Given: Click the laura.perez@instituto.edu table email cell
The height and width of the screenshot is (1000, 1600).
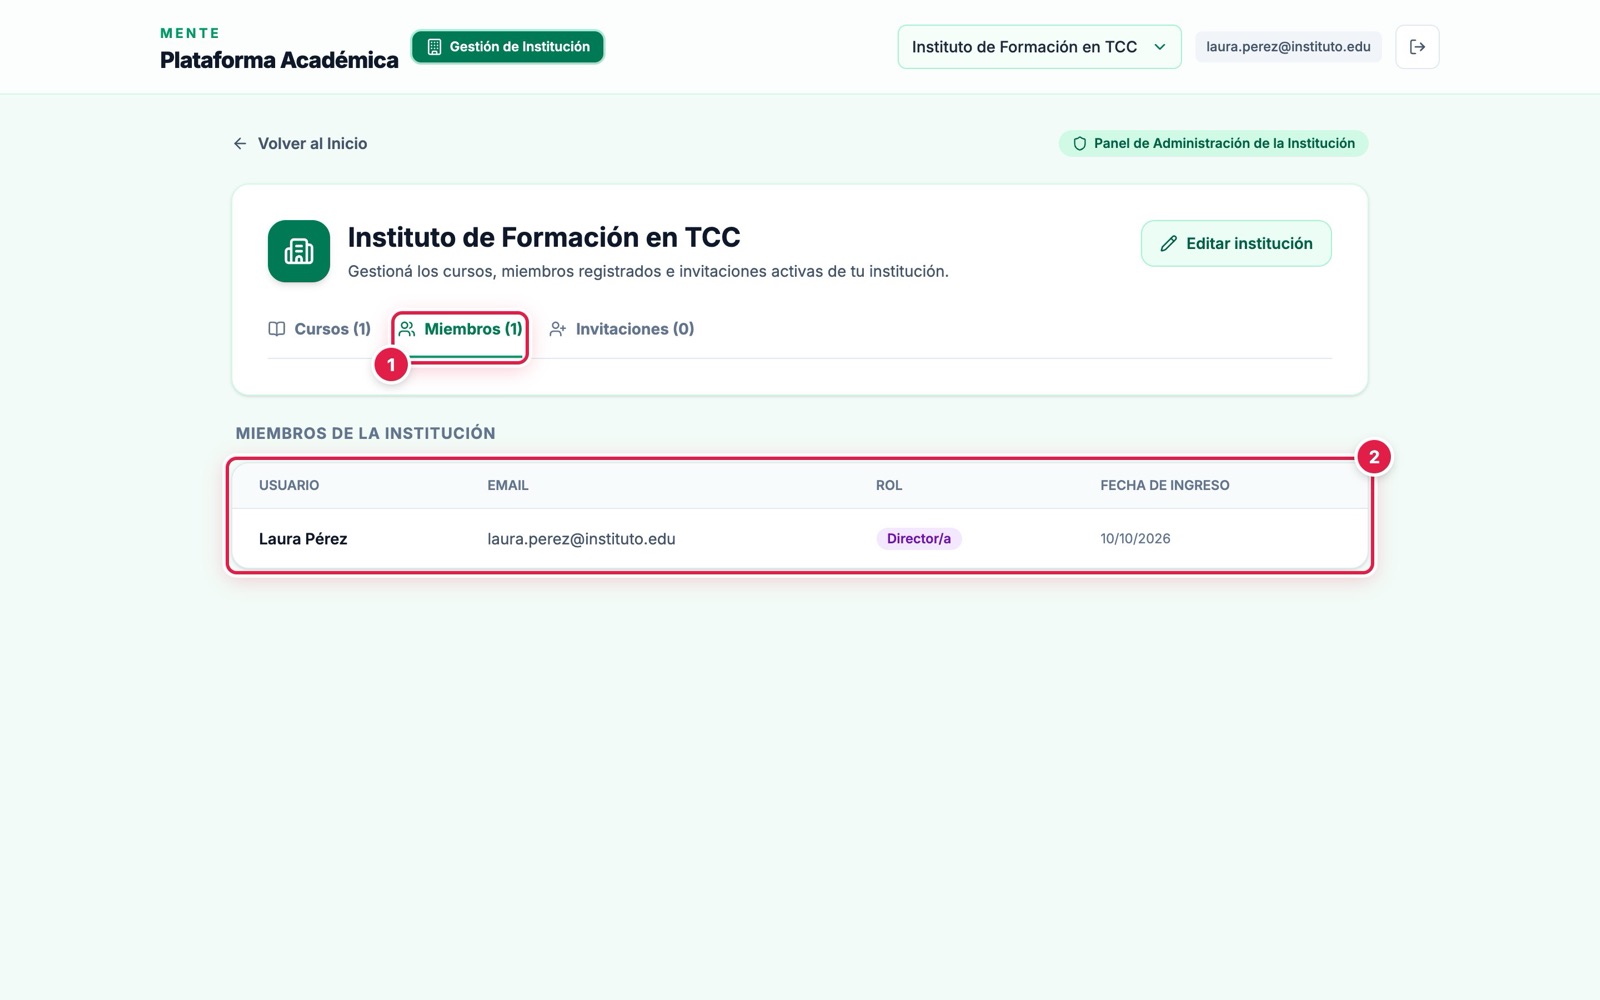Looking at the screenshot, I should (x=581, y=539).
